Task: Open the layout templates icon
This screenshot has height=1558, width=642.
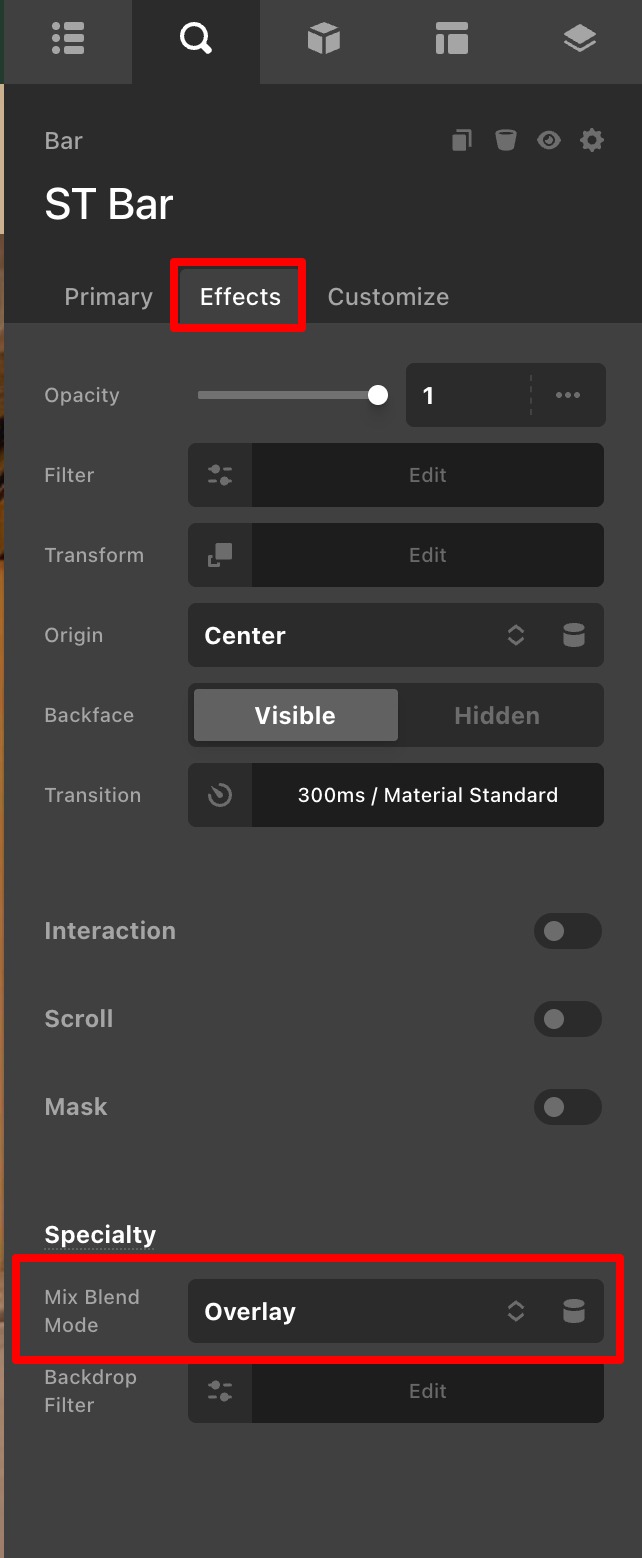Action: click(451, 40)
